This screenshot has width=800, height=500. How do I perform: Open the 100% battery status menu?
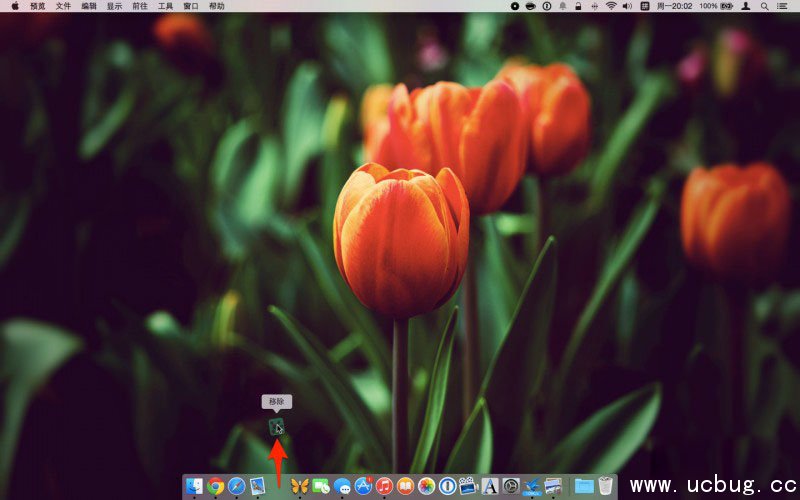pyautogui.click(x=716, y=6)
